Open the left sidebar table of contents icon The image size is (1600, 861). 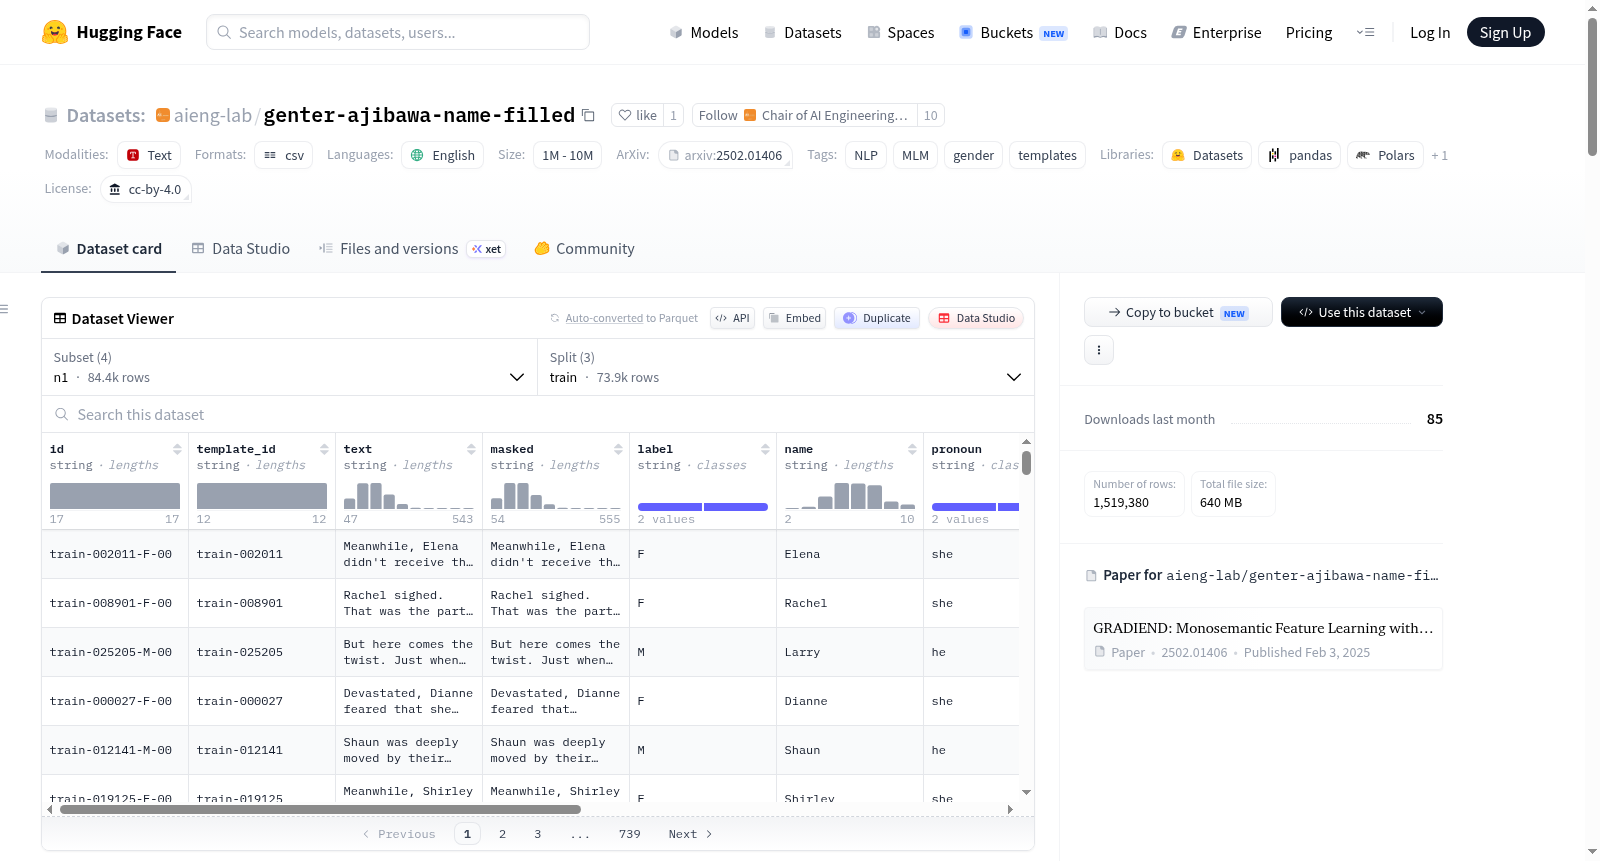(x=4, y=309)
